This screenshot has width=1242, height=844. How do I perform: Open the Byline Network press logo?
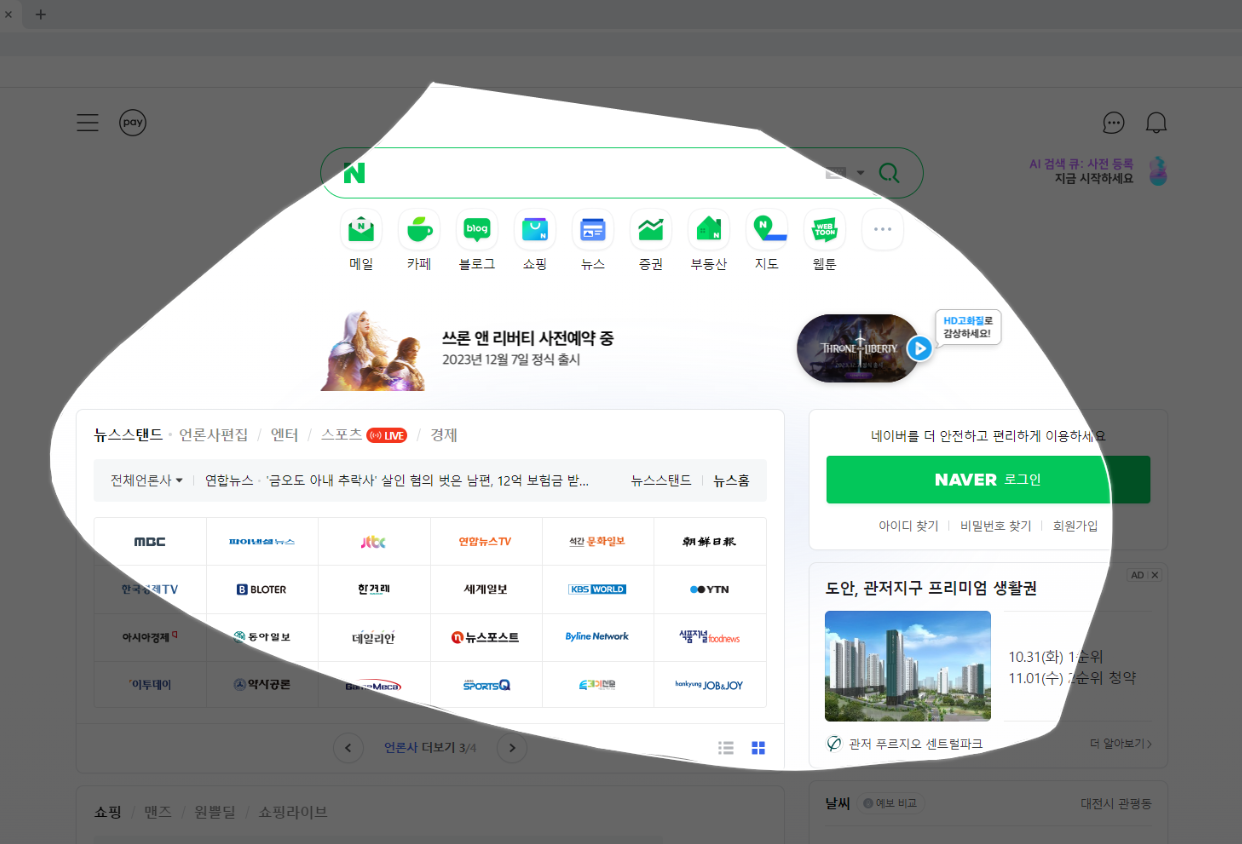point(598,637)
